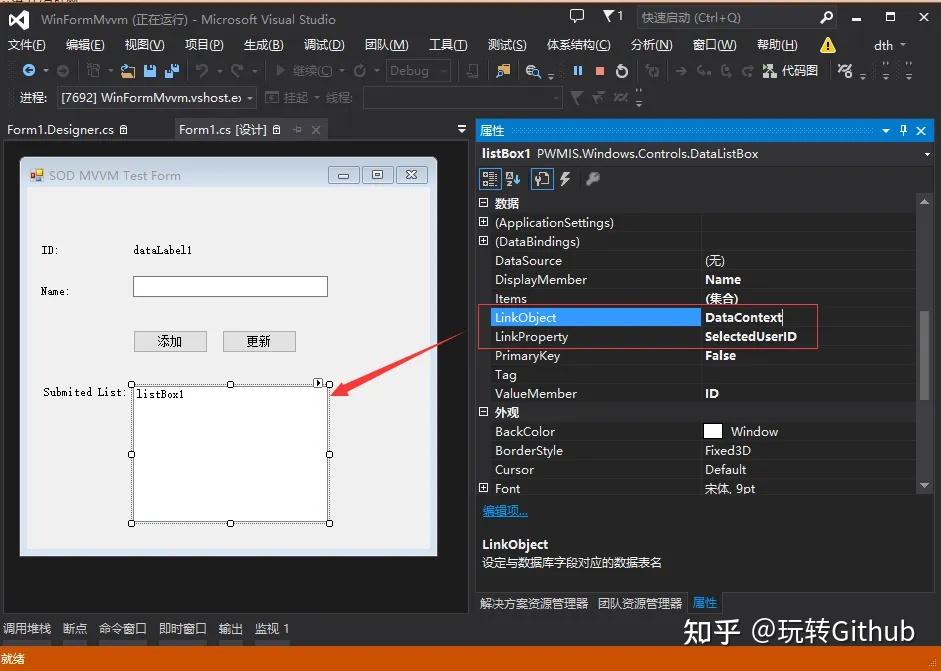Image resolution: width=941 pixels, height=671 pixels.
Task: Open the dth account dropdown
Action: tap(889, 45)
